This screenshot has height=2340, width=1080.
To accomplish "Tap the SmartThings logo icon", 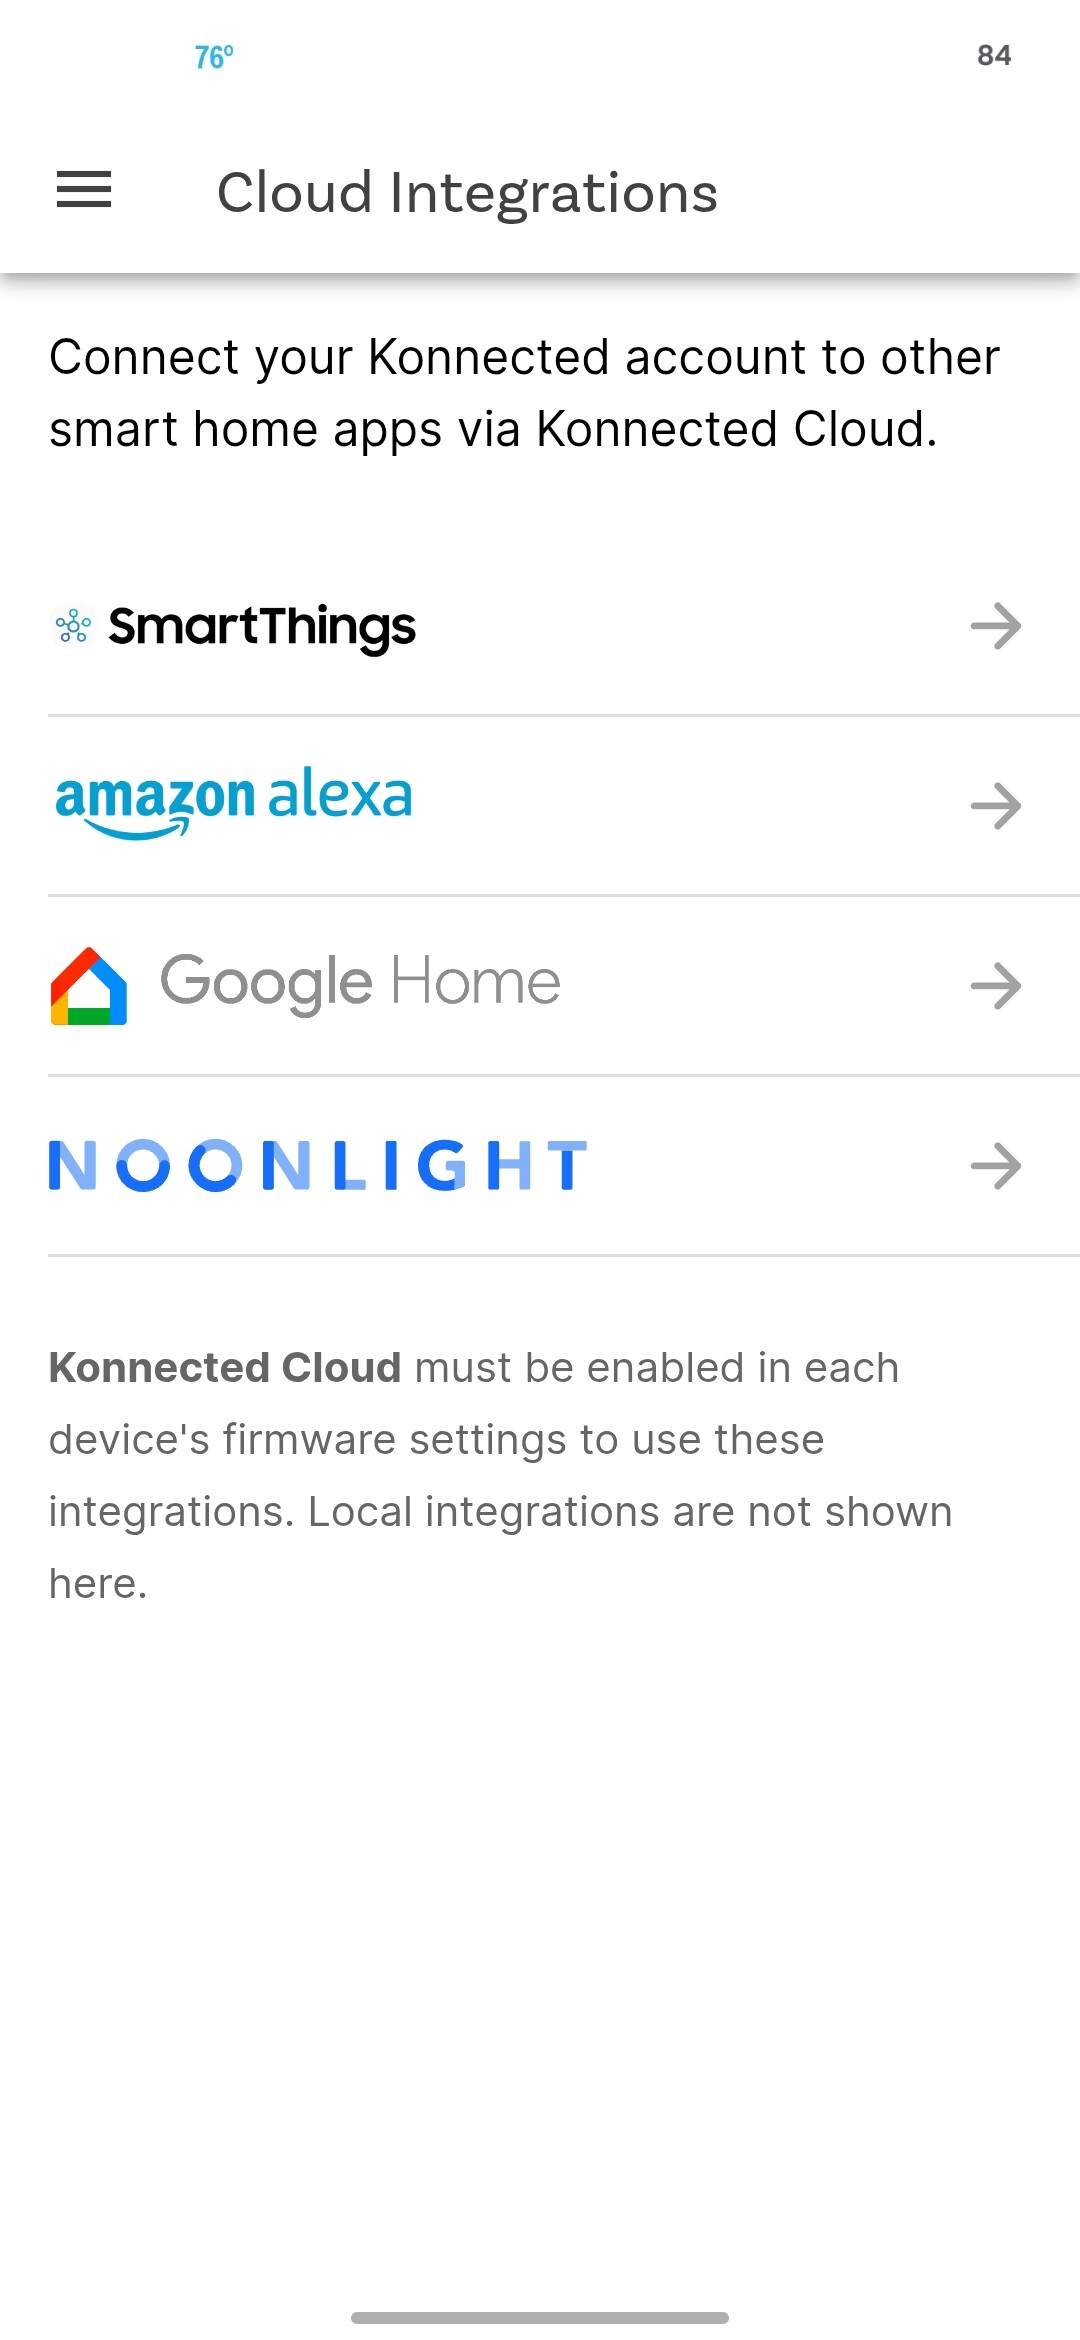I will [x=73, y=626].
